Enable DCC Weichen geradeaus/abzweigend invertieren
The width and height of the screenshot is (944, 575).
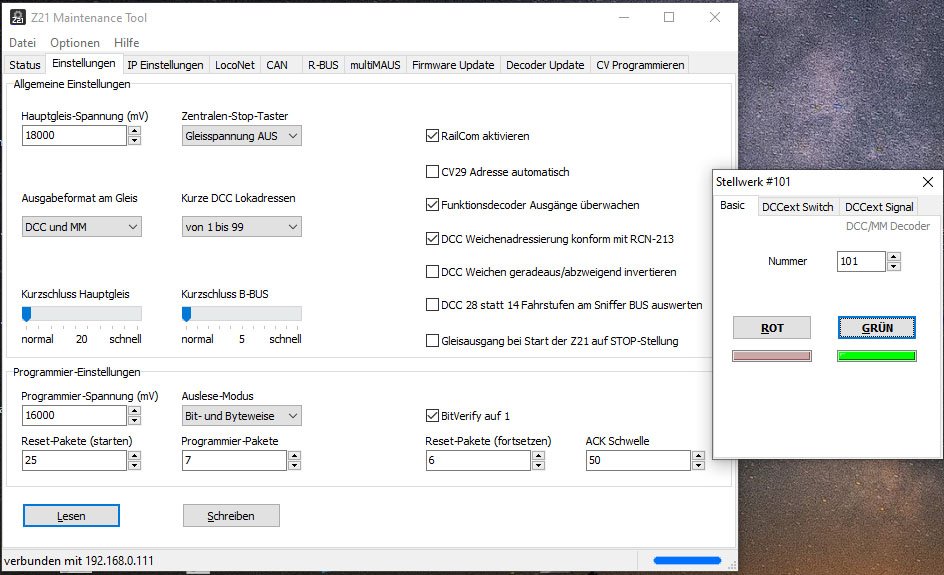pos(432,272)
